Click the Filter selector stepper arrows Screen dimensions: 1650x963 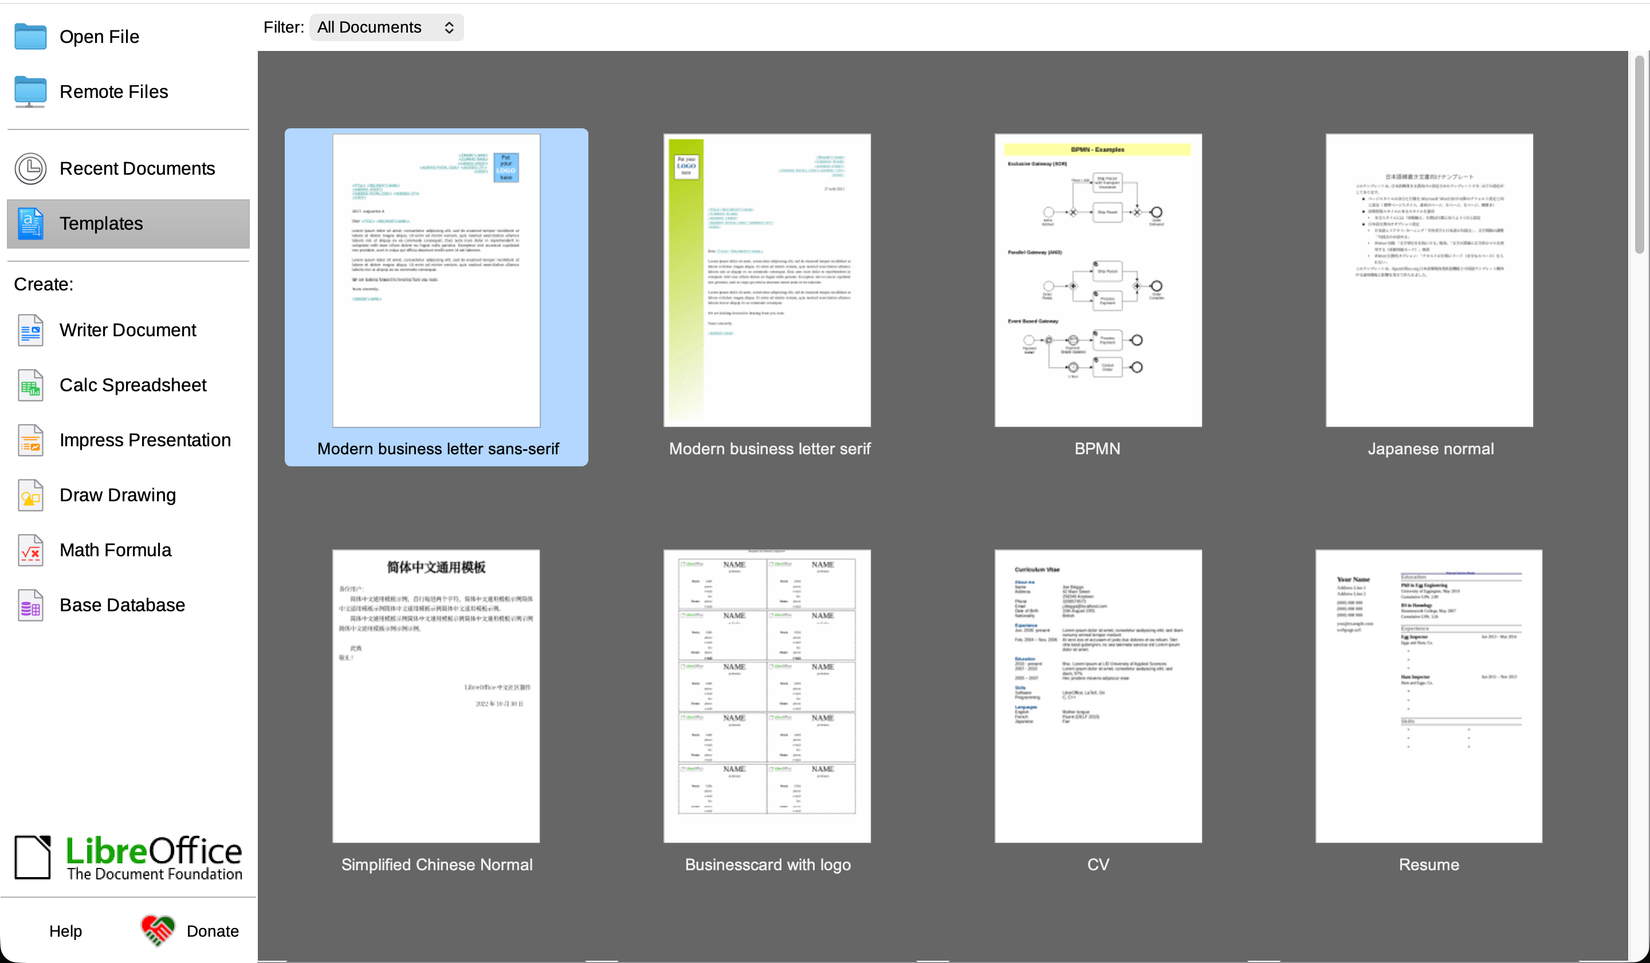(448, 27)
